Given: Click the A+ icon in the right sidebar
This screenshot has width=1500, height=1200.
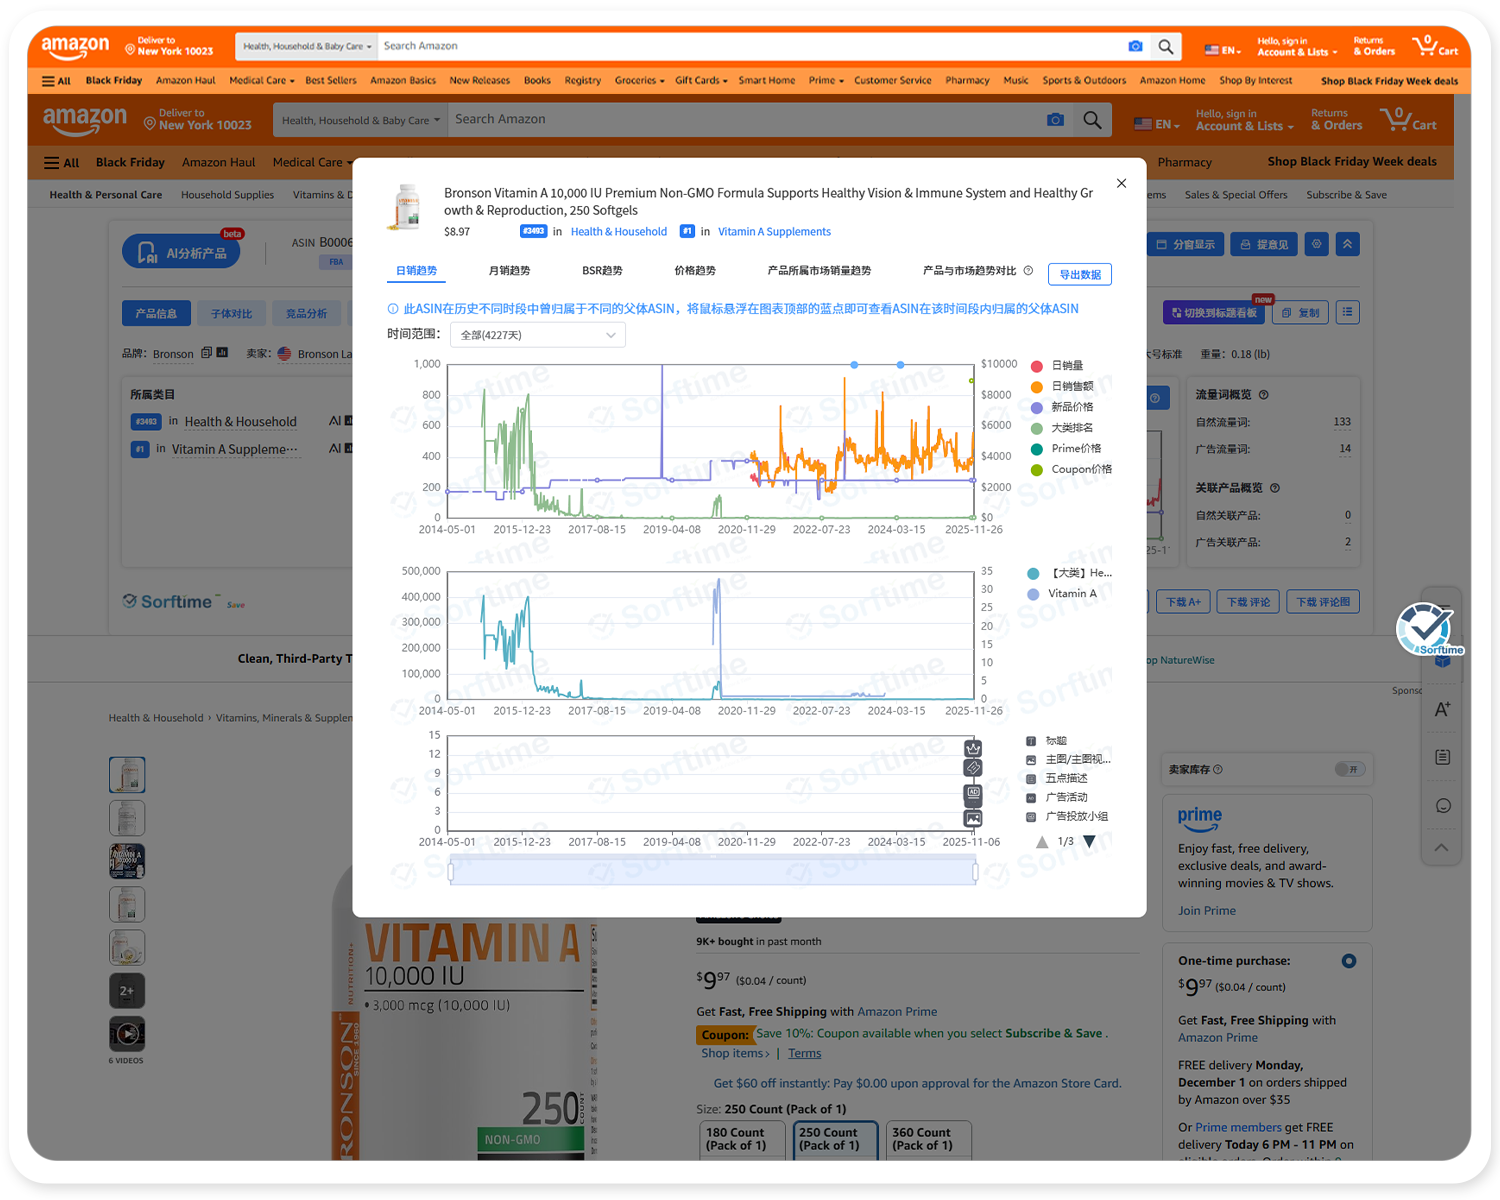Looking at the screenshot, I should tap(1442, 709).
